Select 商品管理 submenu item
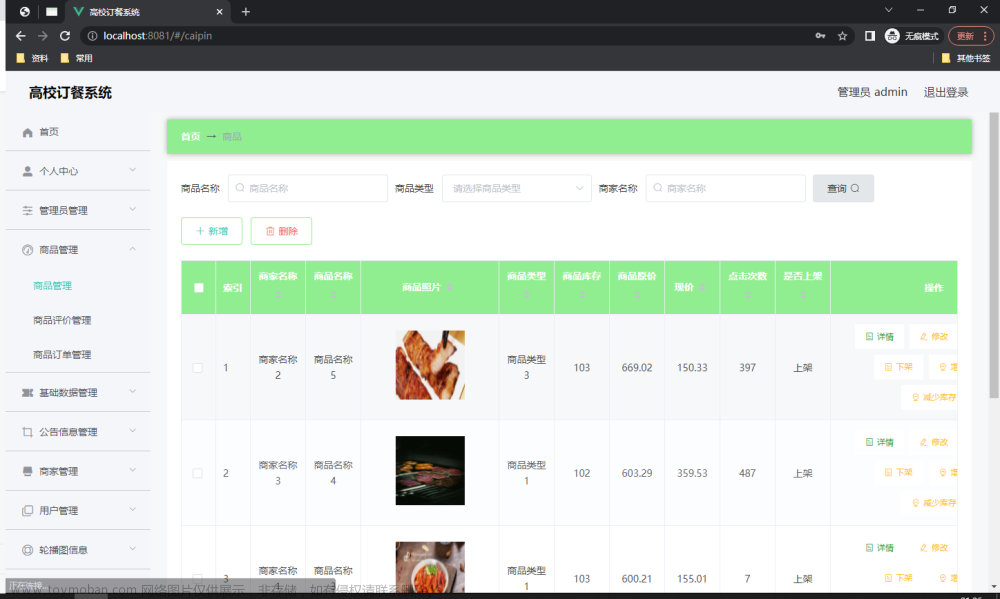The height and width of the screenshot is (599, 1000). [x=52, y=286]
